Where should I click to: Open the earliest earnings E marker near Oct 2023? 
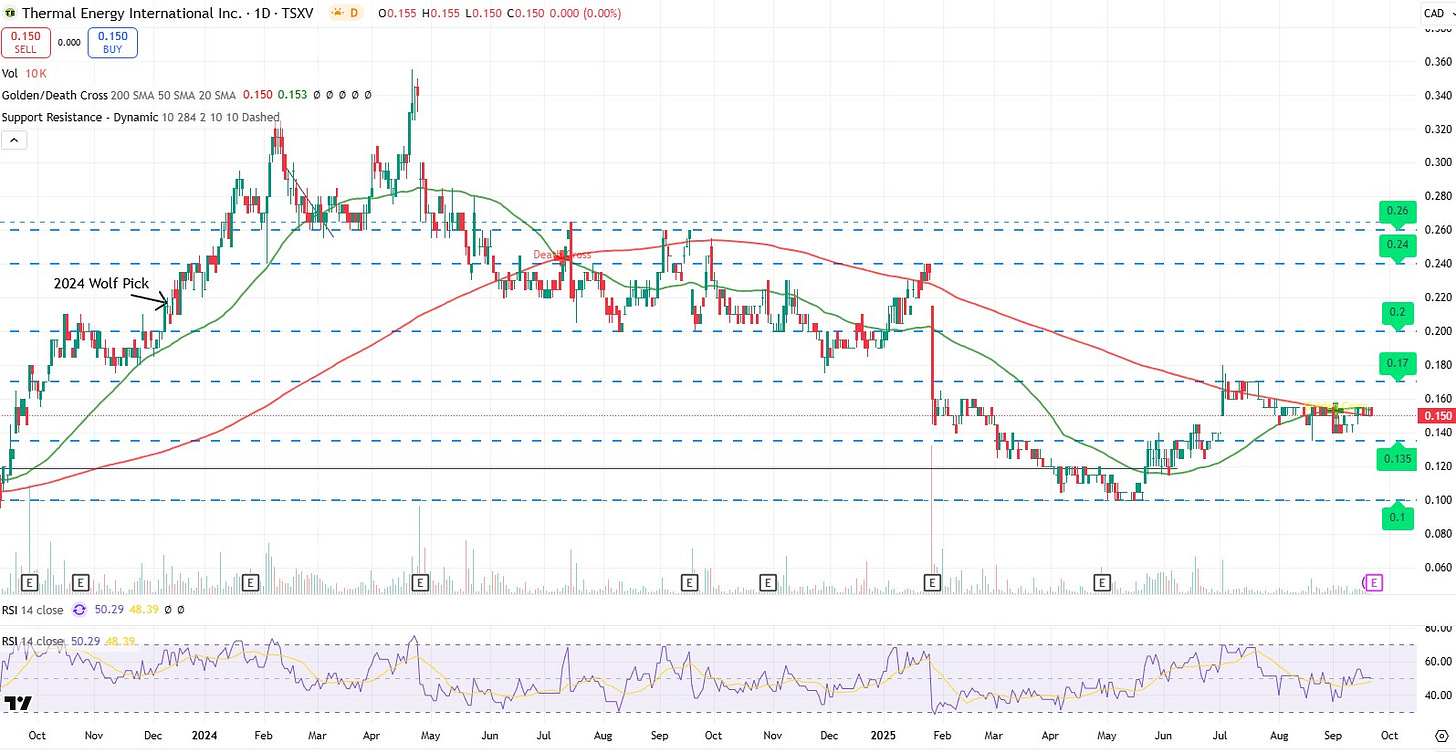pos(30,582)
